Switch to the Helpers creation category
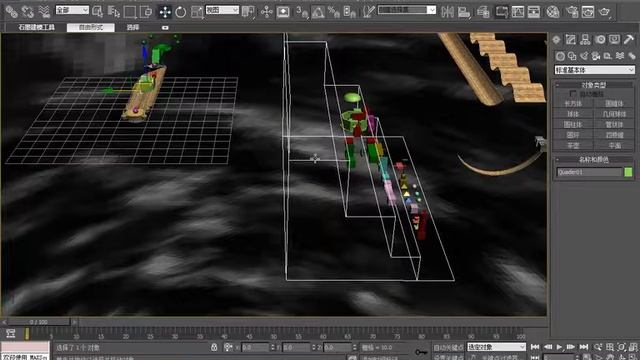 point(608,56)
